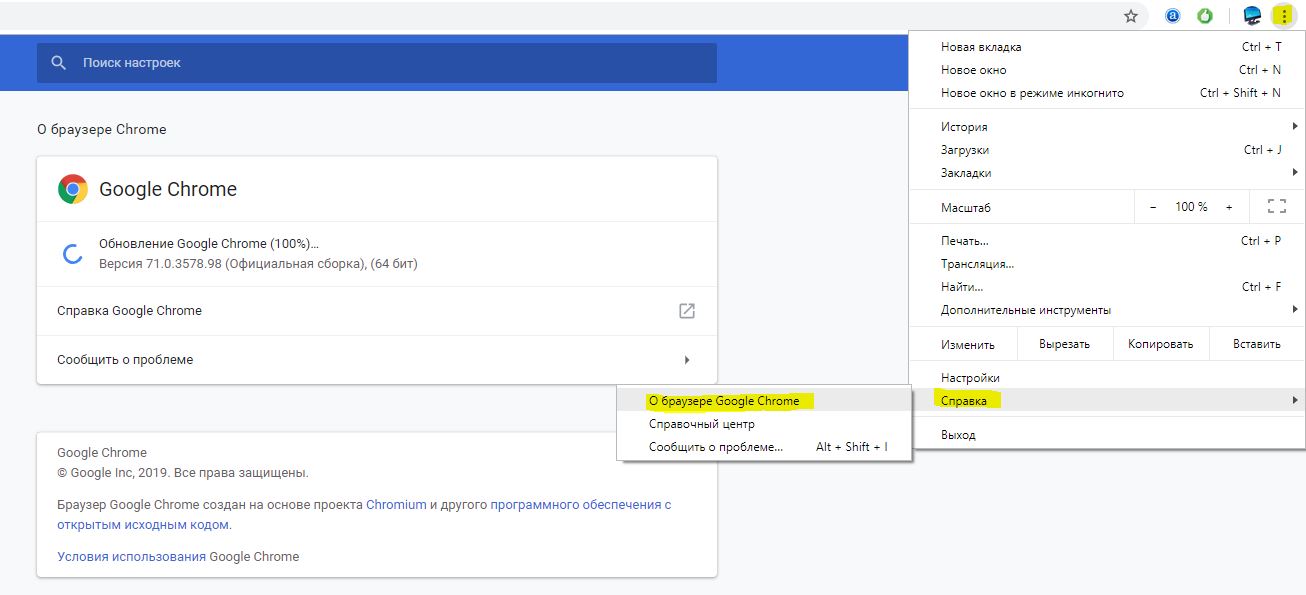Bookmark this page with the star icon

pyautogui.click(x=1131, y=16)
